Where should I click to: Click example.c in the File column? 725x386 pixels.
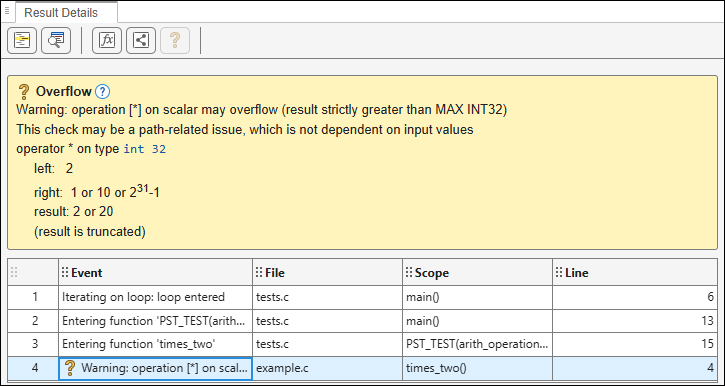[x=327, y=368]
